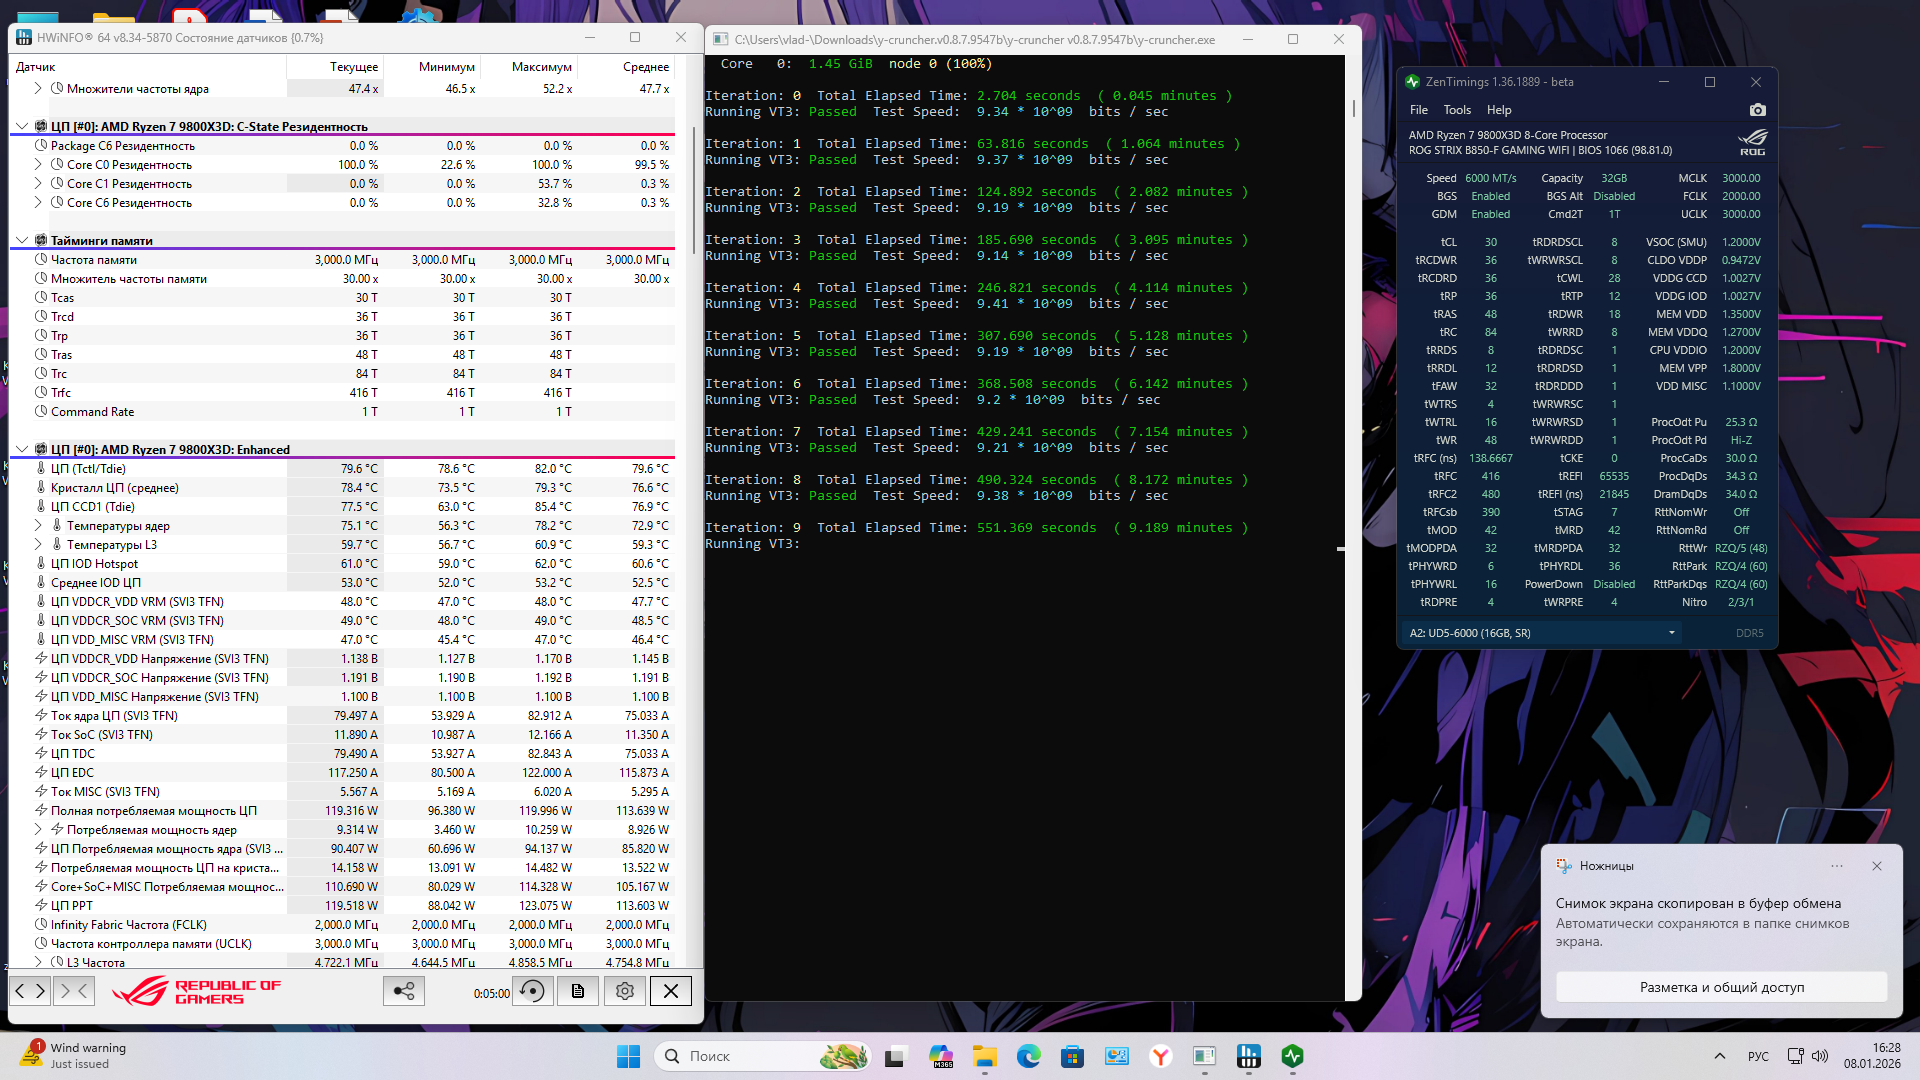
Task: Open the File menu in ZenTimings
Action: (1418, 110)
